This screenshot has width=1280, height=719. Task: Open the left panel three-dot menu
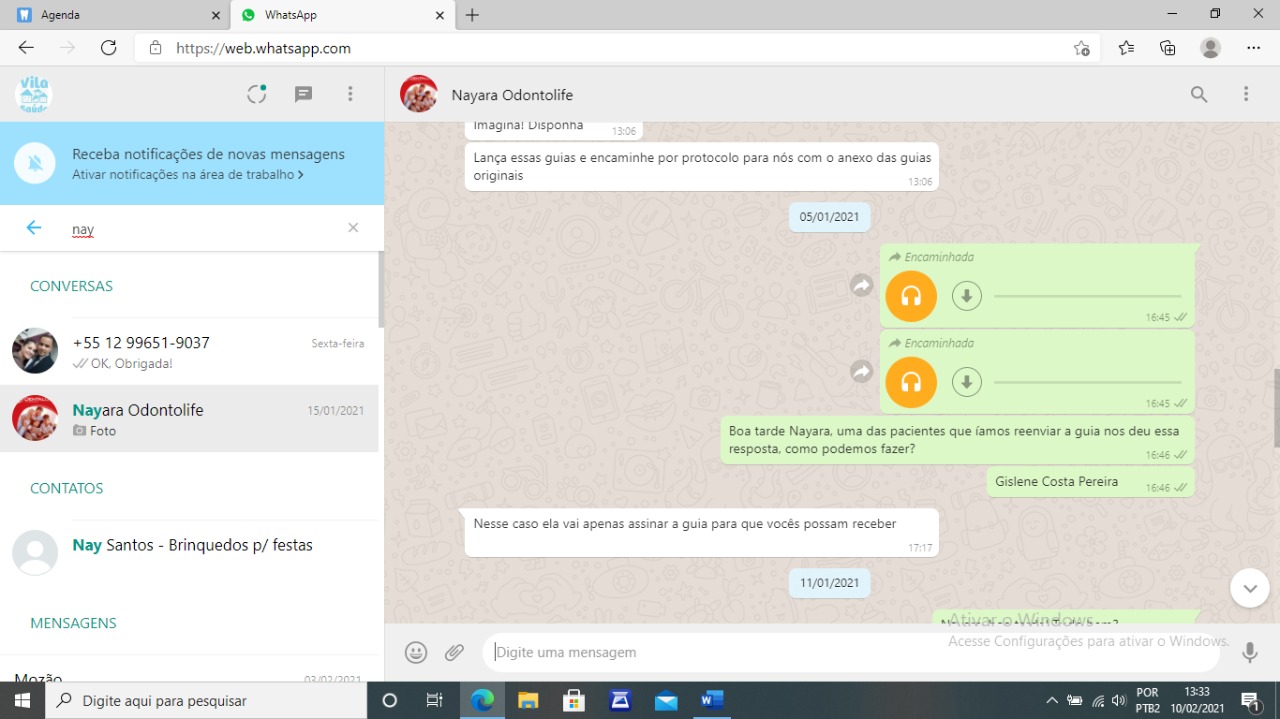click(350, 94)
